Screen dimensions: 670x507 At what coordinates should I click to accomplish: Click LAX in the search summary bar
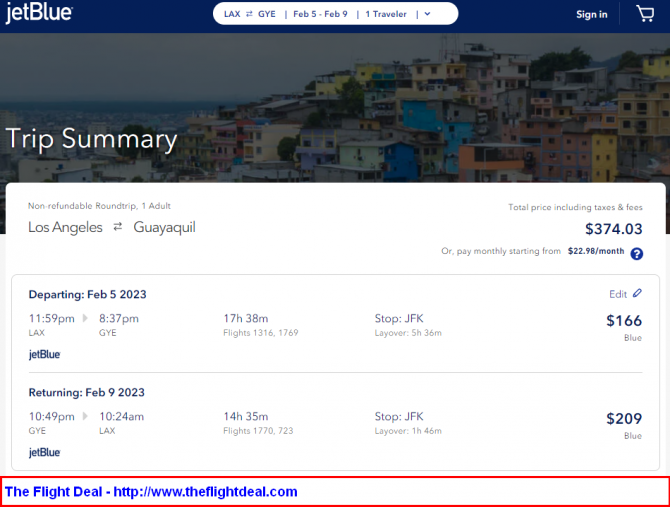point(232,14)
